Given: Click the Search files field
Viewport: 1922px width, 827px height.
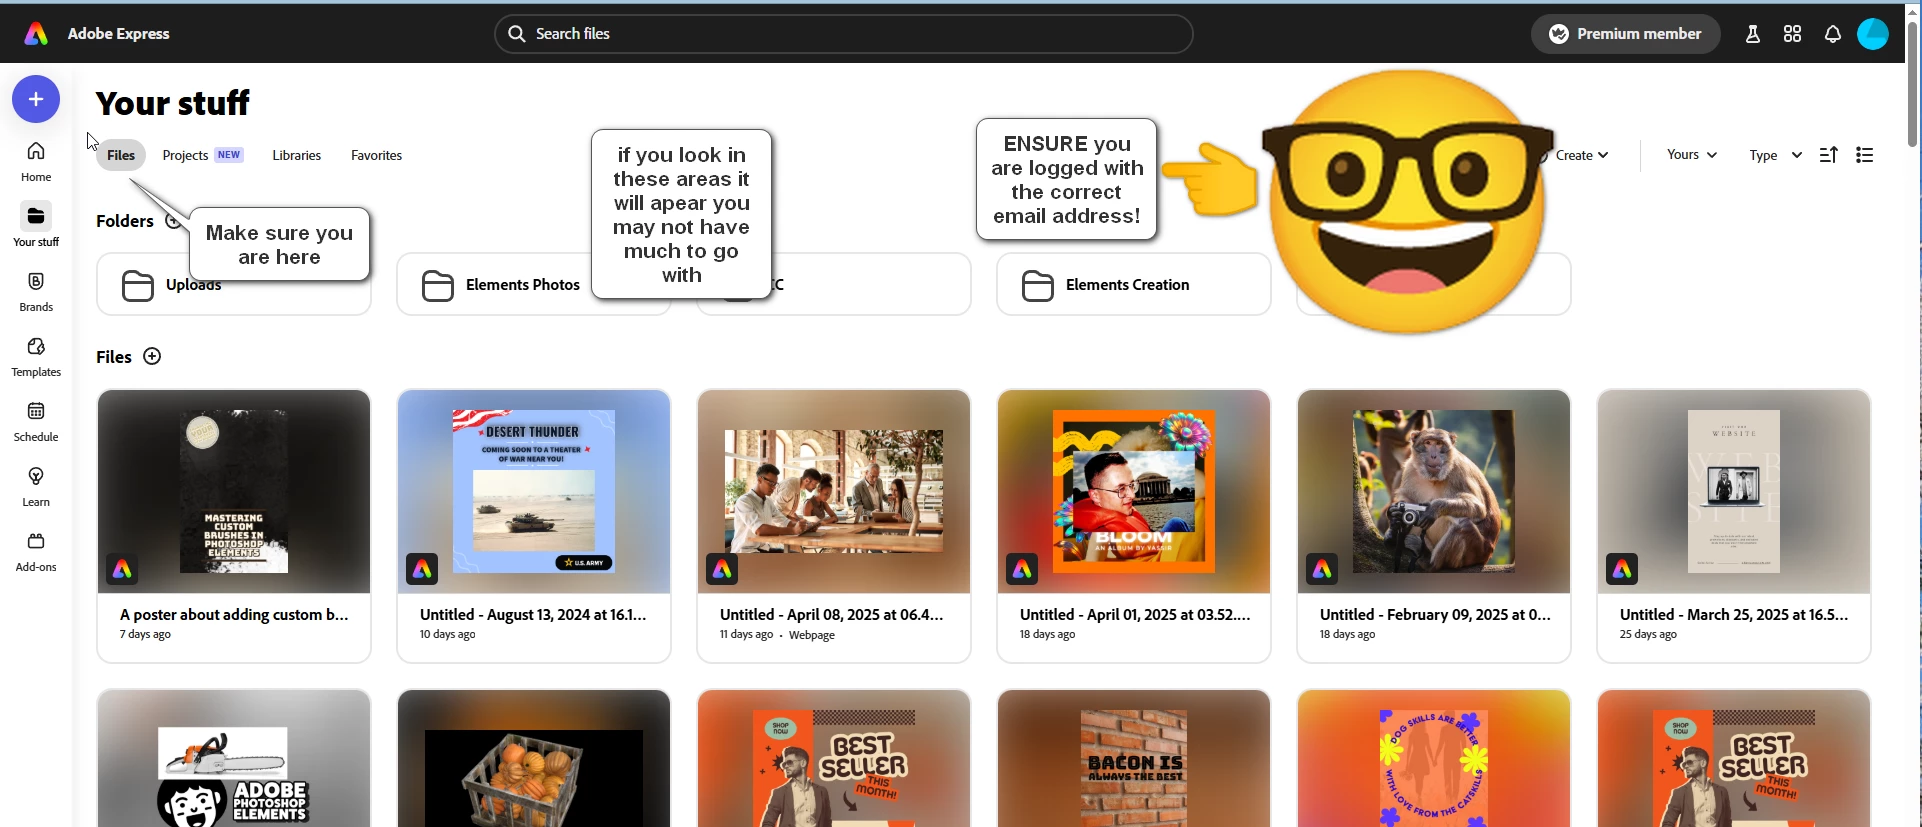Looking at the screenshot, I should pos(844,34).
